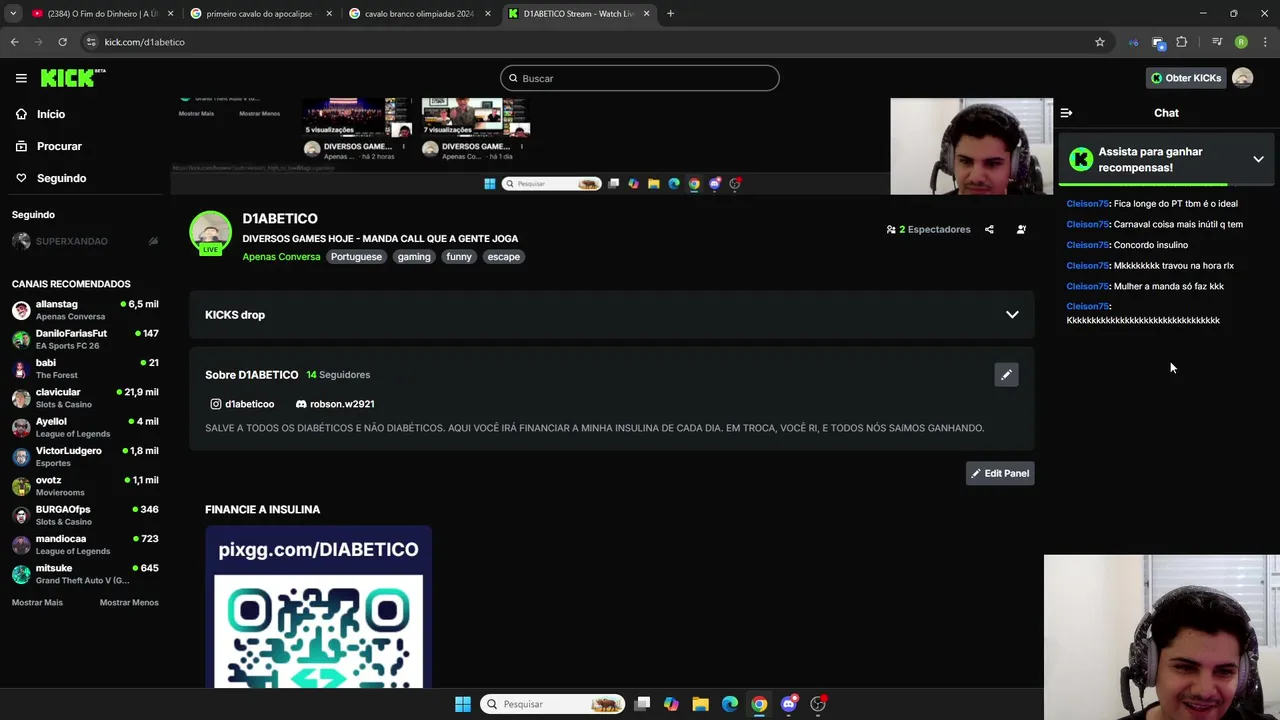This screenshot has height=720, width=1280.
Task: Click the pixgg QR code panel image
Action: [318, 607]
